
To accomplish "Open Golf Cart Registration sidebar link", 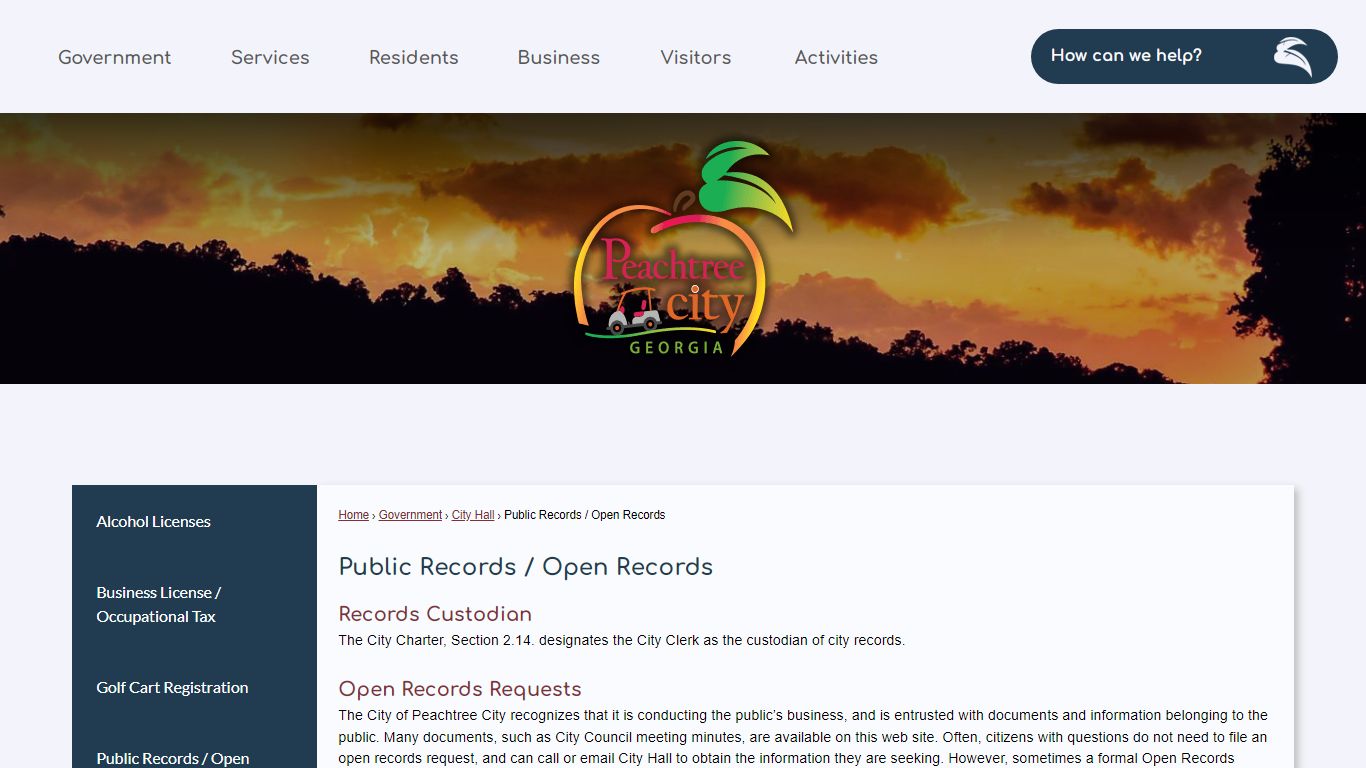I will [194, 687].
